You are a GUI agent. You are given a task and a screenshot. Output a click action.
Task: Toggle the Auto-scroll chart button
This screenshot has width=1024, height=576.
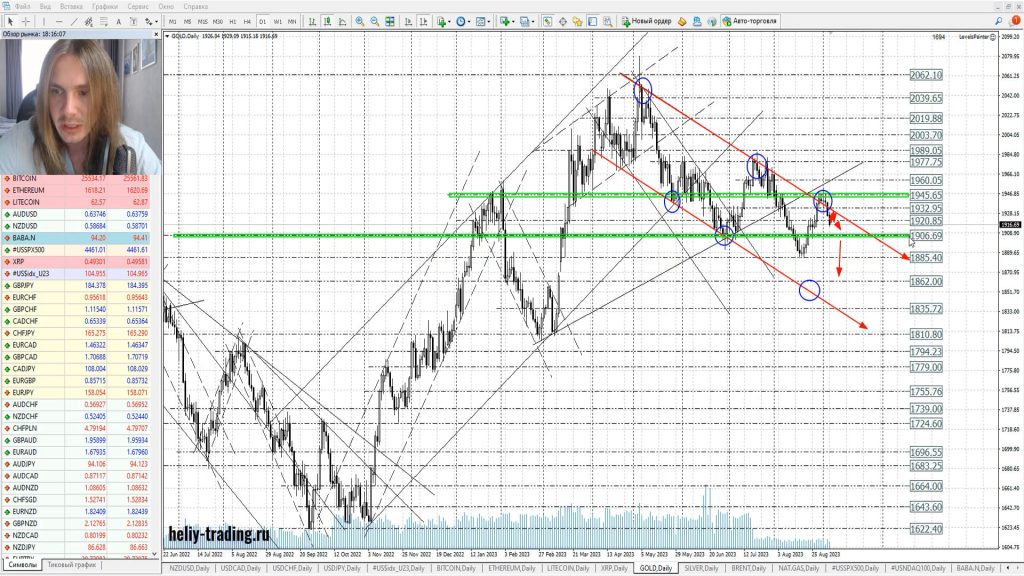click(x=404, y=21)
